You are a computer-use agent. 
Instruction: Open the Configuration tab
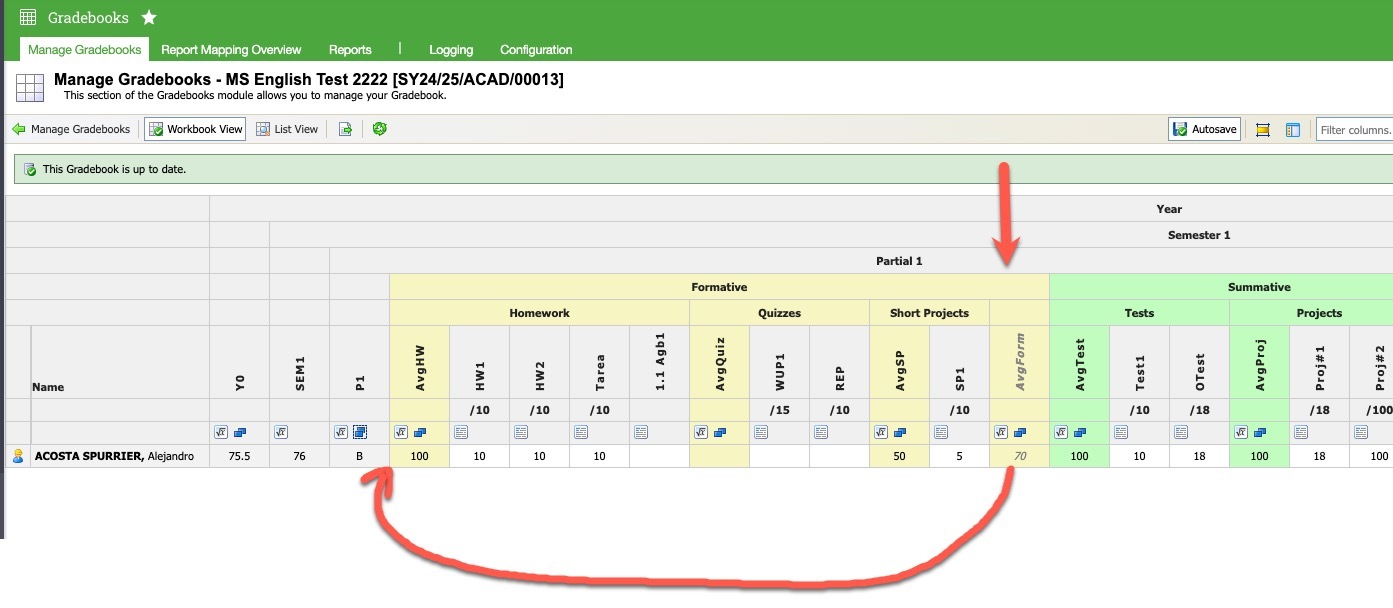536,50
